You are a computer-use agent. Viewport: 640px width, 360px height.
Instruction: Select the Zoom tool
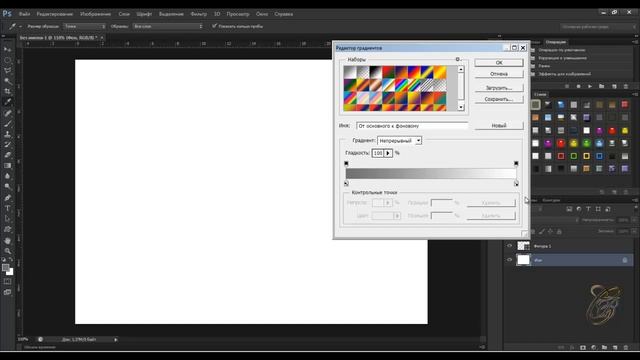pos(7,251)
